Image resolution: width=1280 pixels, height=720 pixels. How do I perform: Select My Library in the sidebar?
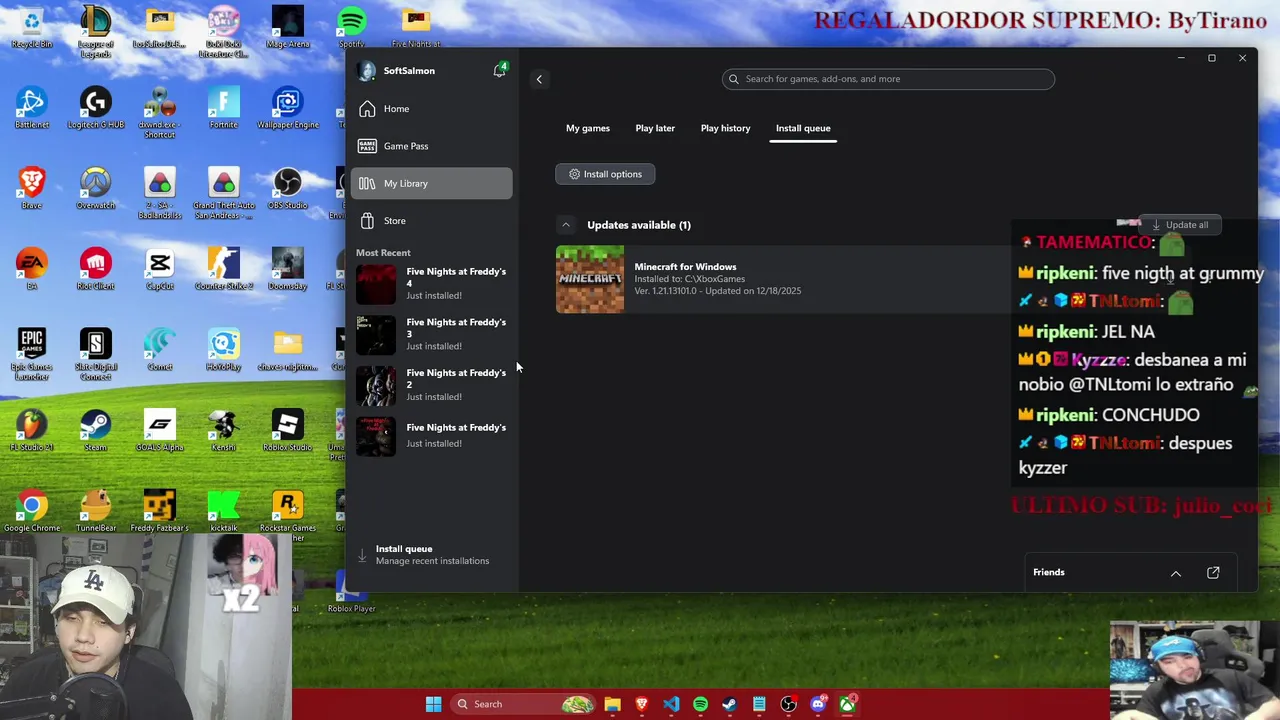click(x=431, y=183)
